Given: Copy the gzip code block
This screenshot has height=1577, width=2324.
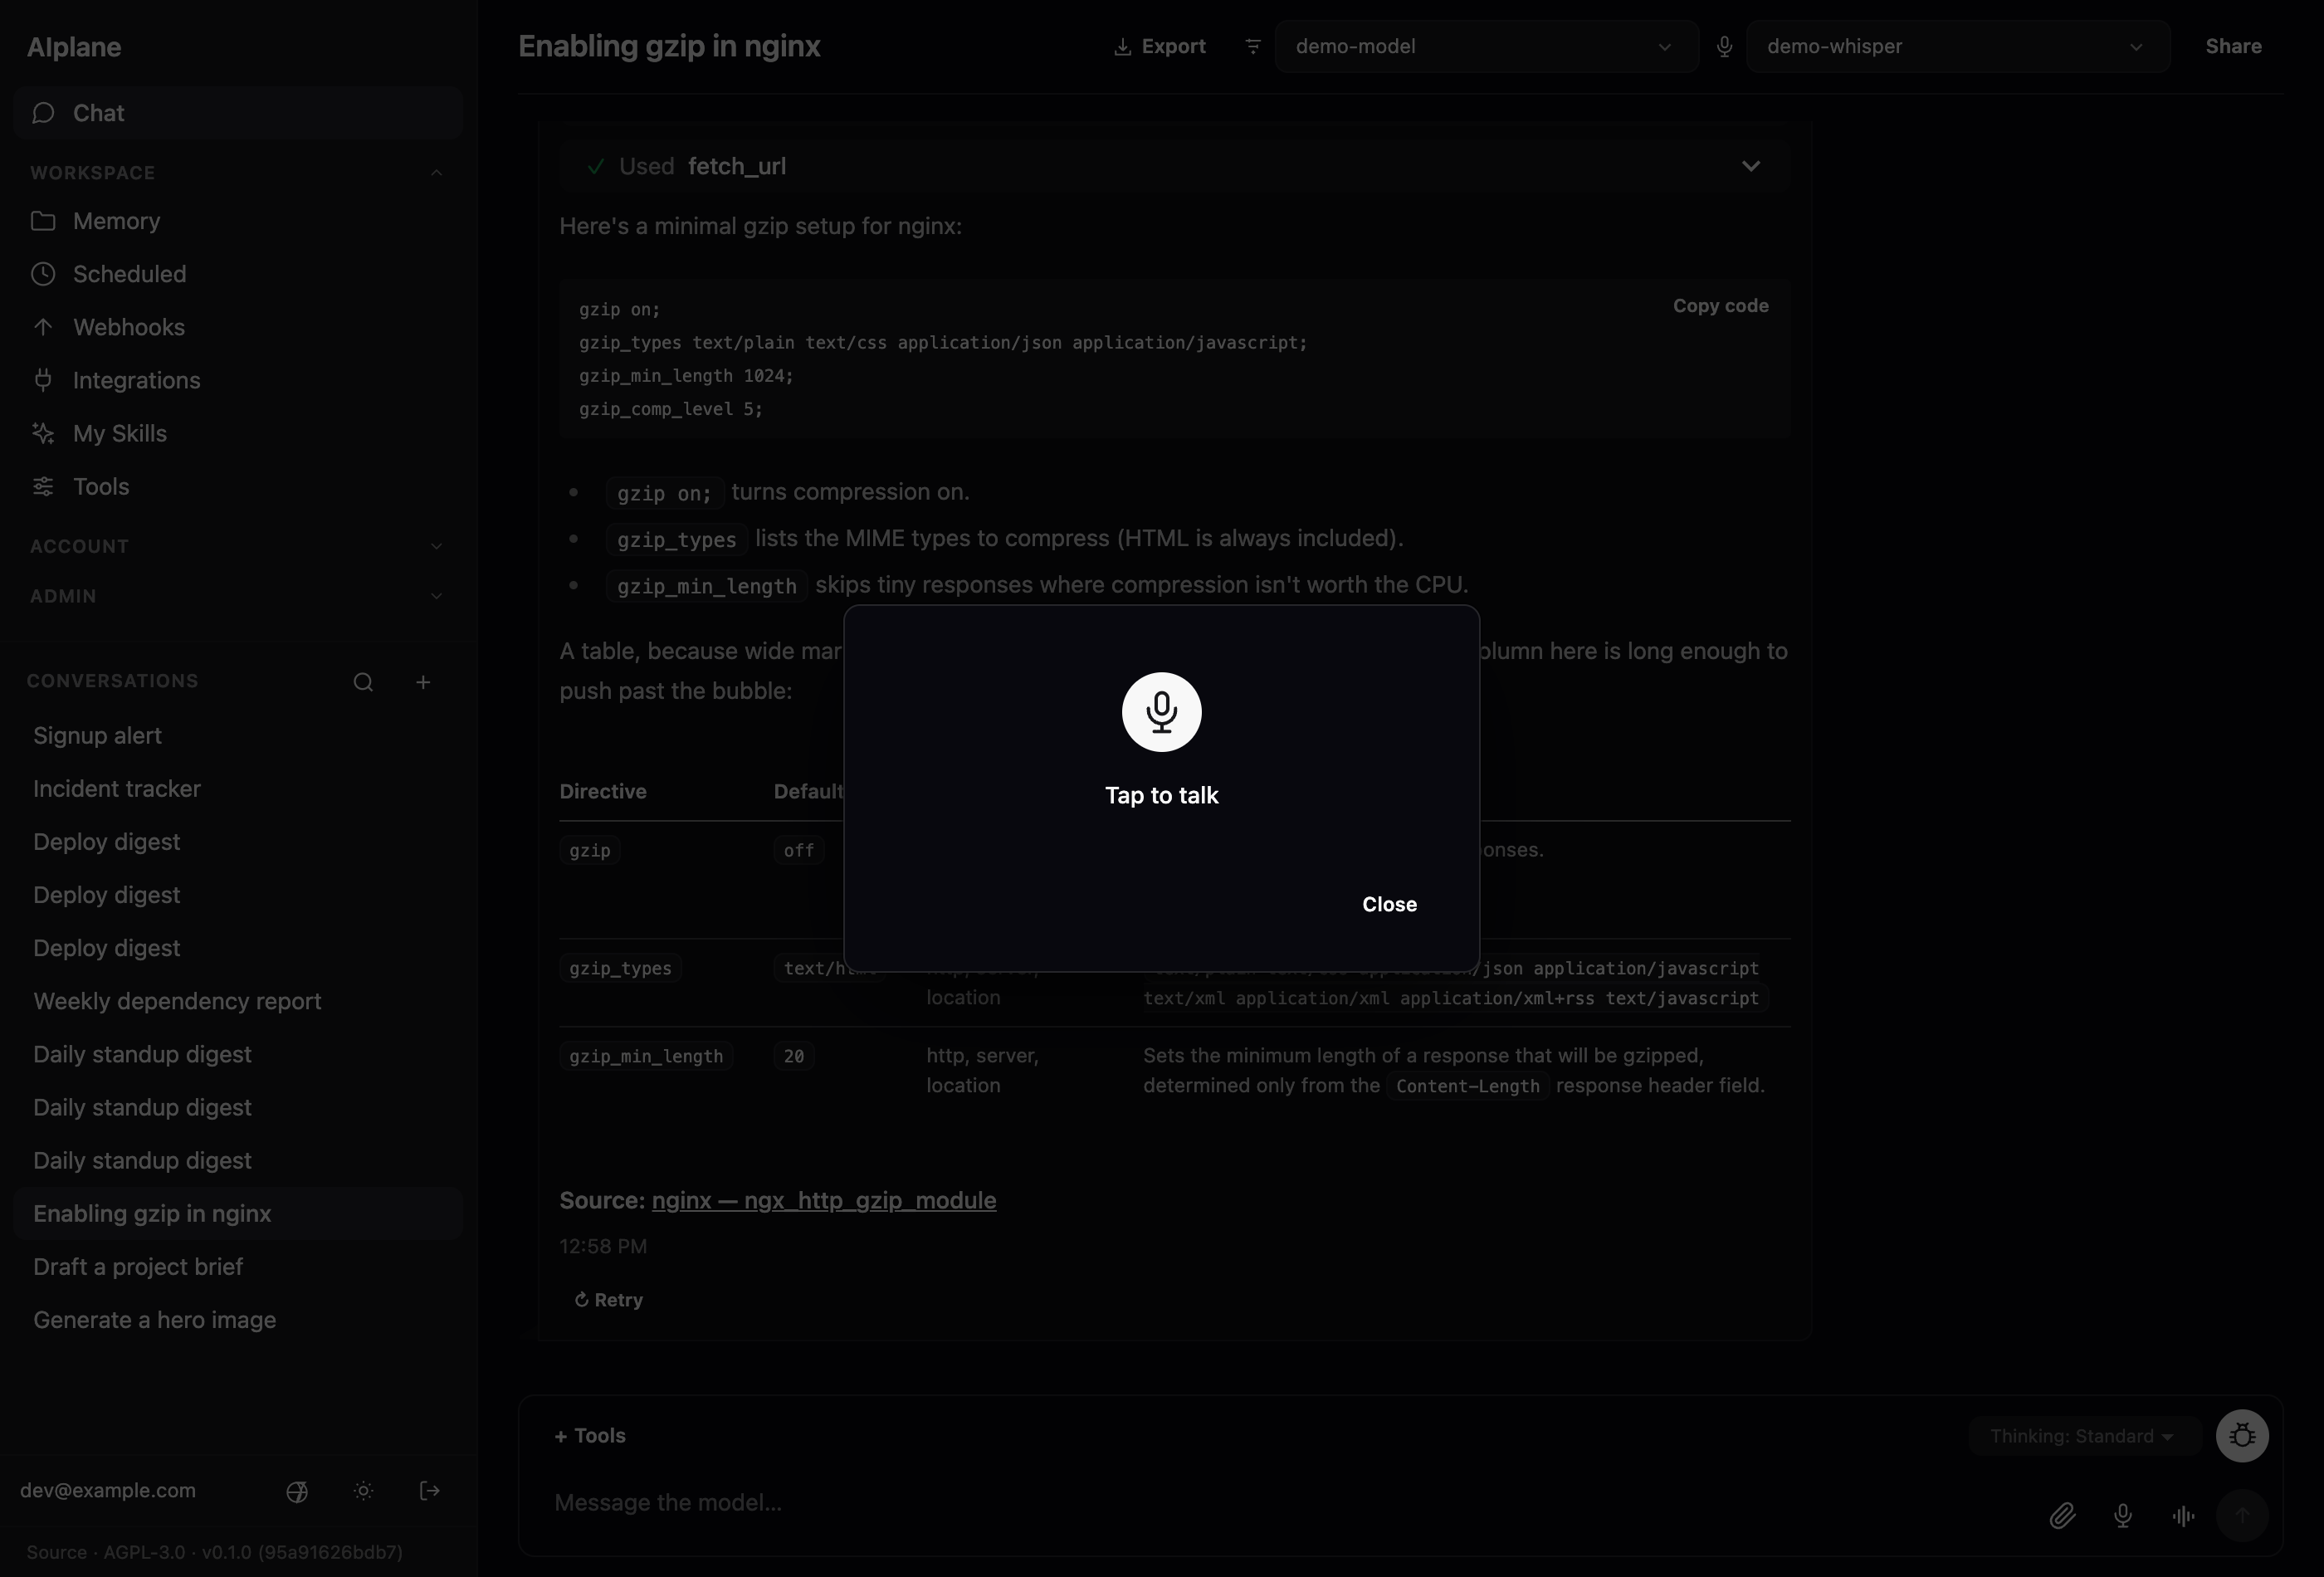Looking at the screenshot, I should (x=1720, y=306).
